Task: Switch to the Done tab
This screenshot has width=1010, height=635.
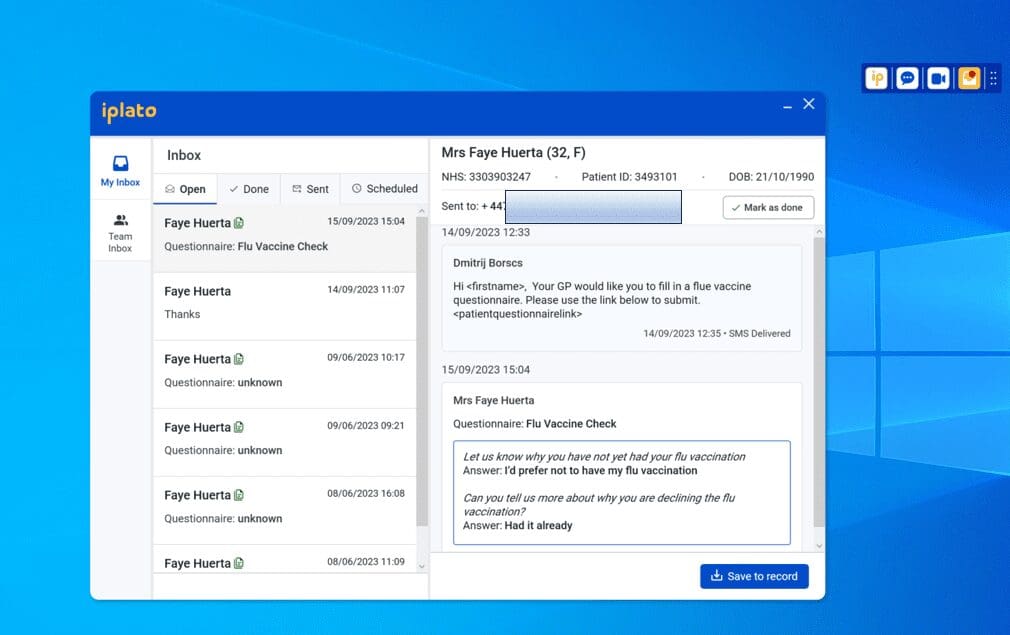Action: click(249, 189)
